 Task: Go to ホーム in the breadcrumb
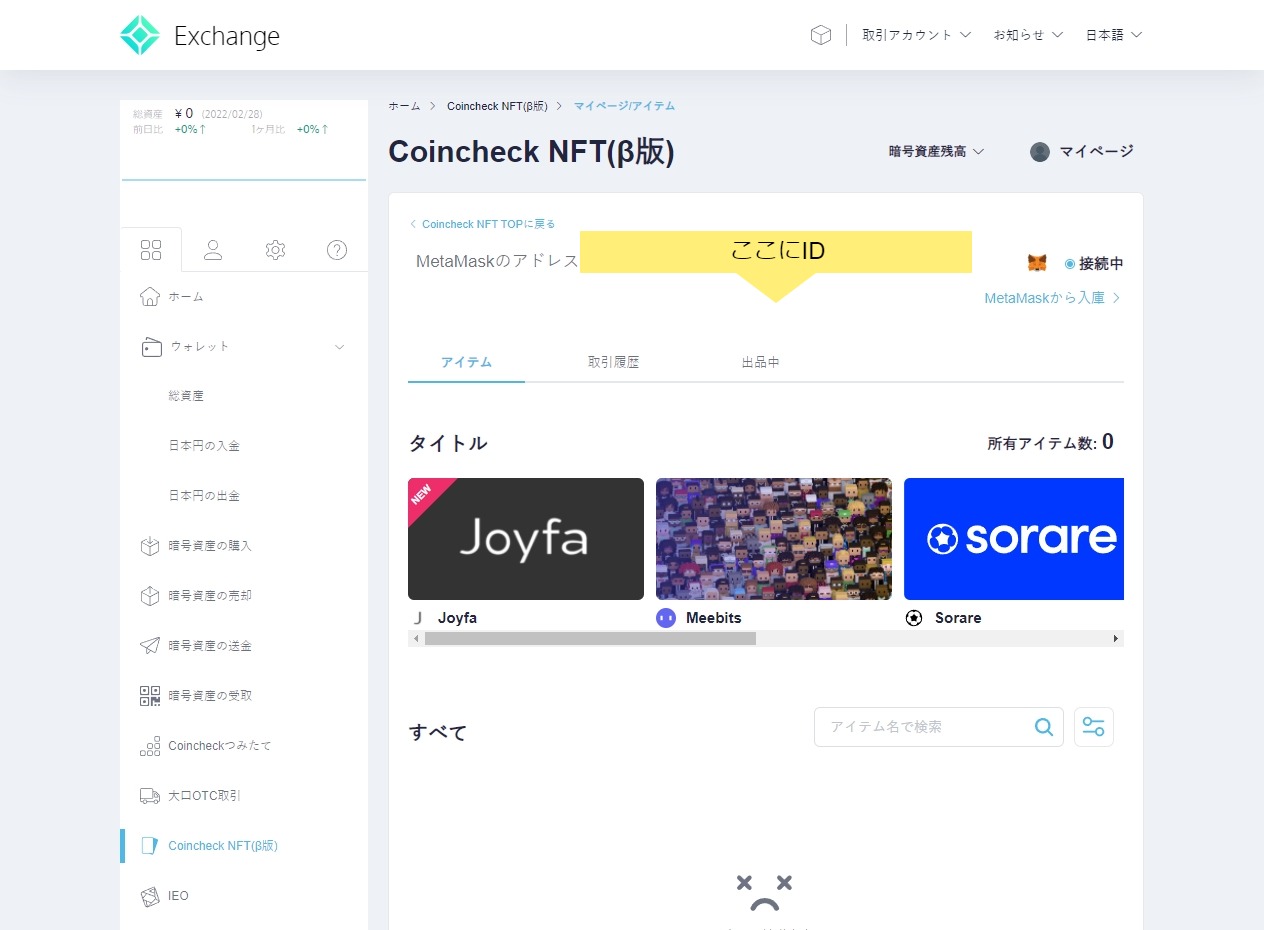pyautogui.click(x=404, y=106)
